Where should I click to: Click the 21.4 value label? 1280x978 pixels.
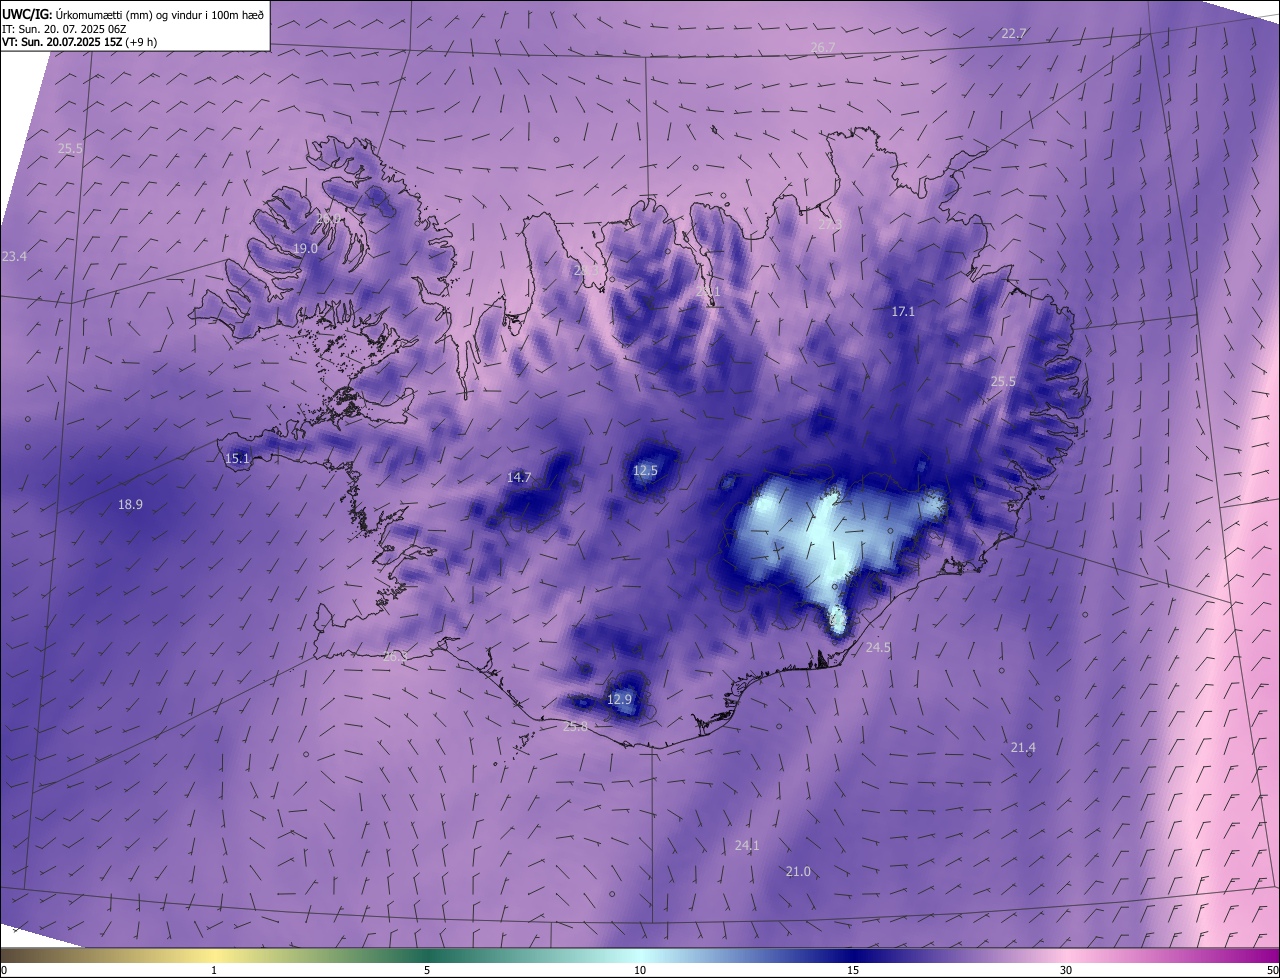point(1023,748)
